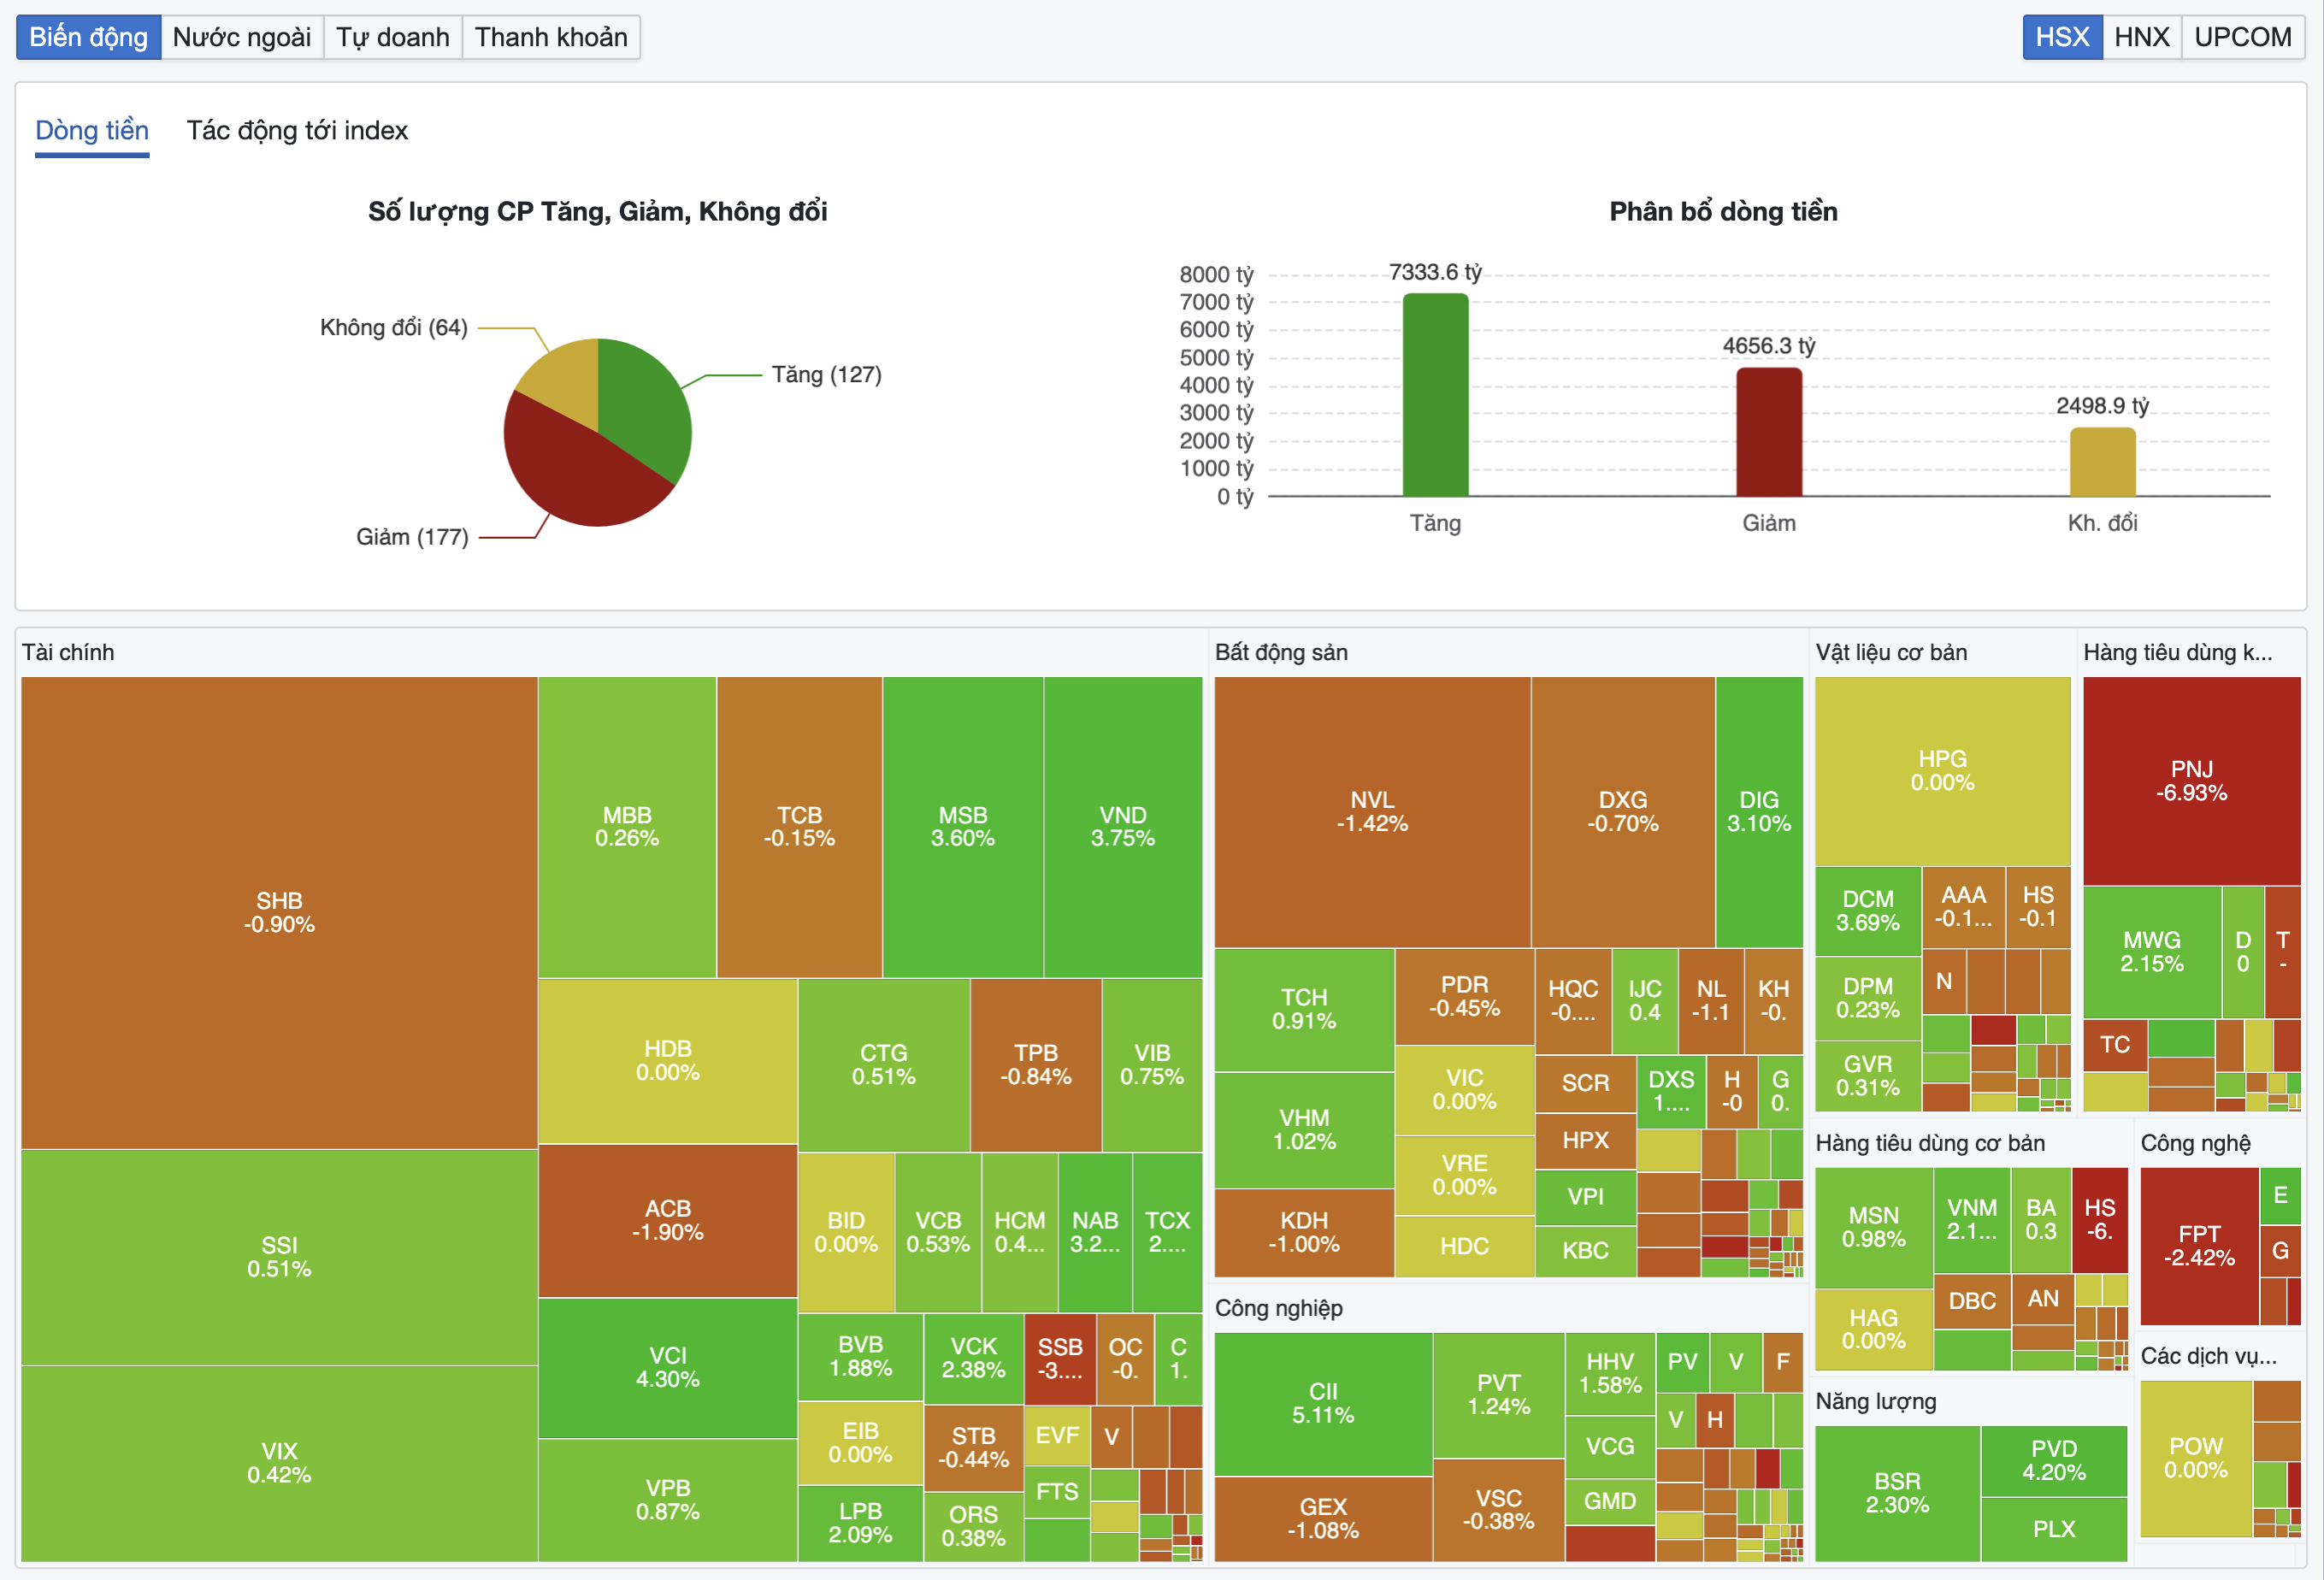Select the NVL treemap tile
This screenshot has width=2324, height=1580.
1372,812
